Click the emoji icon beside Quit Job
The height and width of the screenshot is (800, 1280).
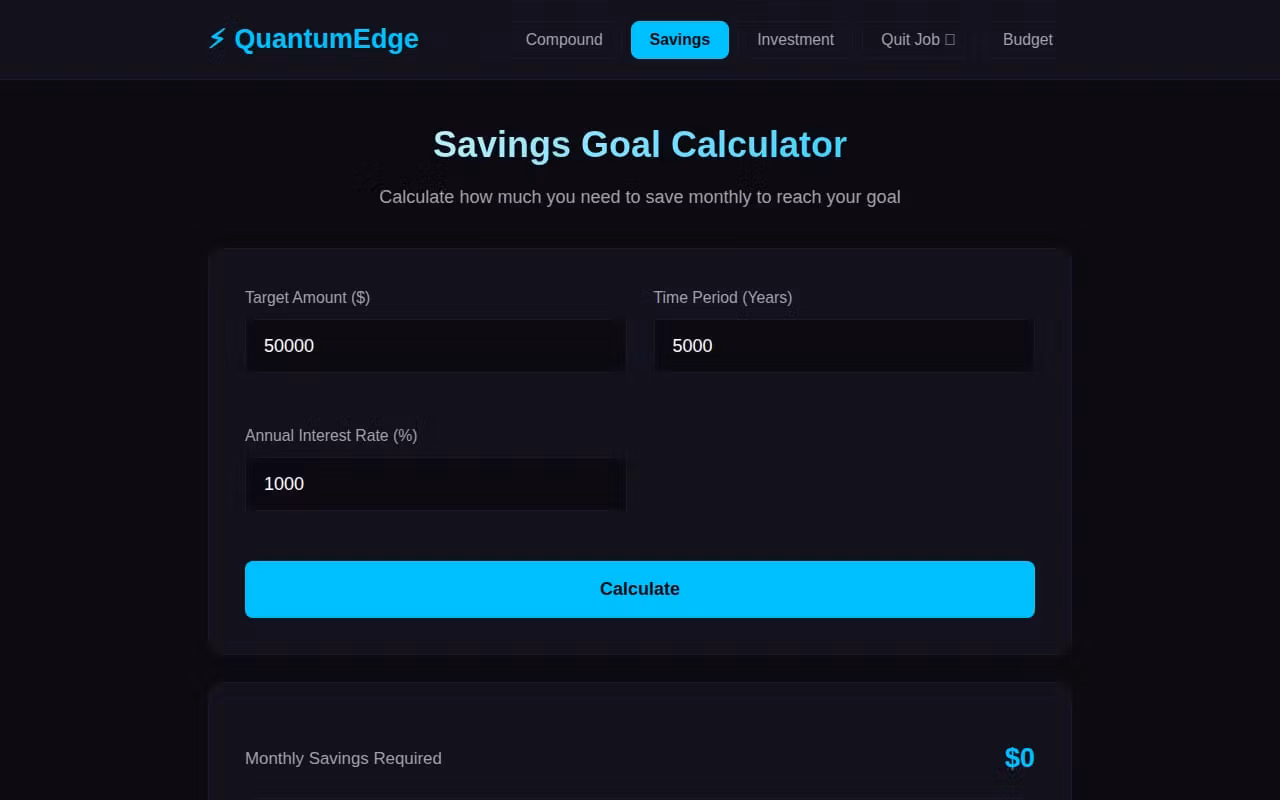click(x=950, y=40)
